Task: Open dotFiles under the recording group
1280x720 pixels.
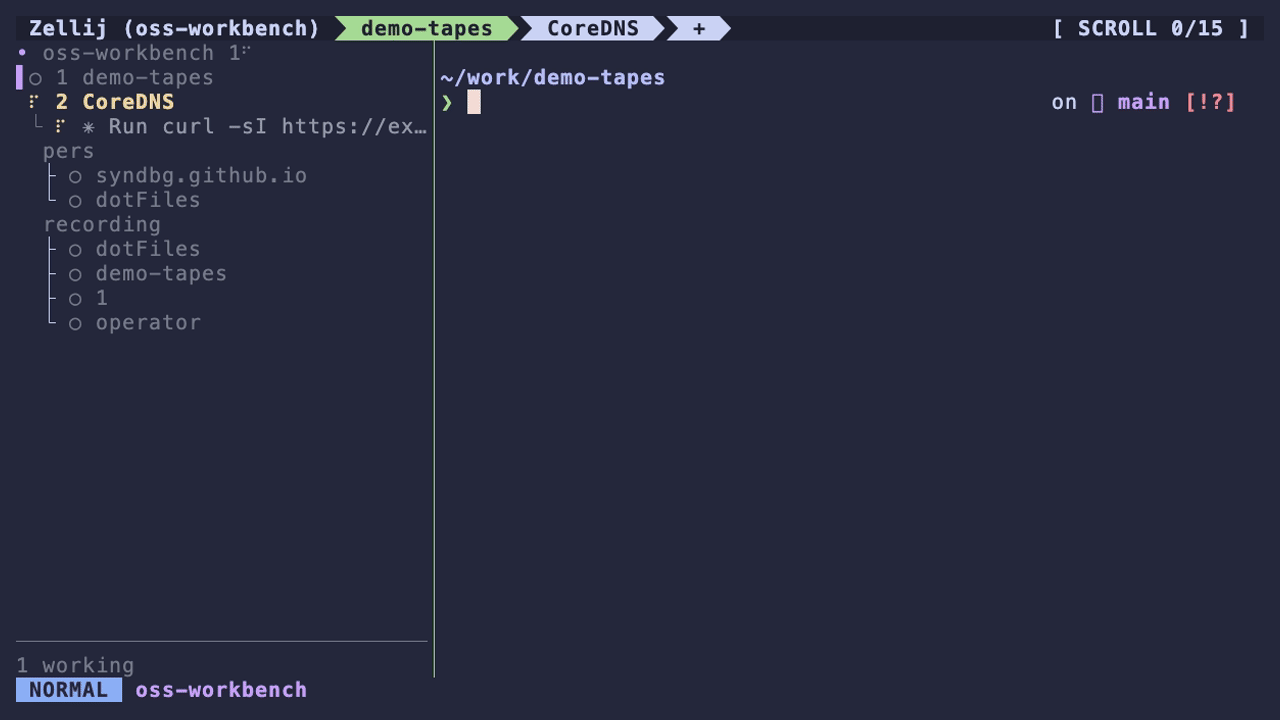Action: (148, 249)
